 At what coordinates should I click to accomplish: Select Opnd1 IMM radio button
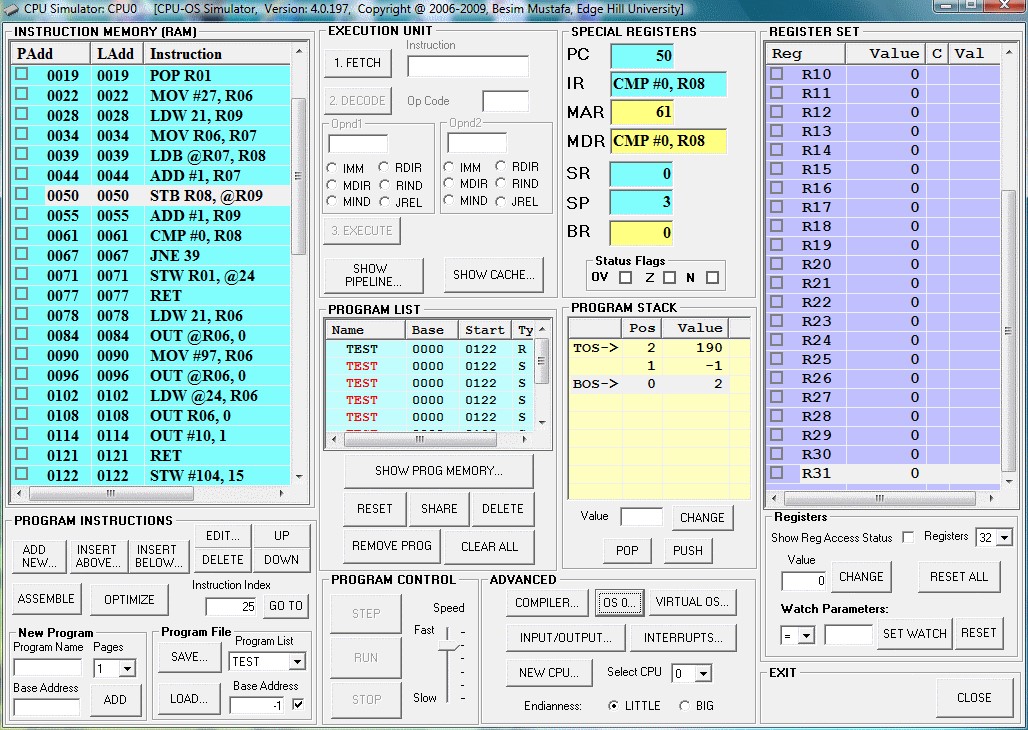pyautogui.click(x=332, y=168)
